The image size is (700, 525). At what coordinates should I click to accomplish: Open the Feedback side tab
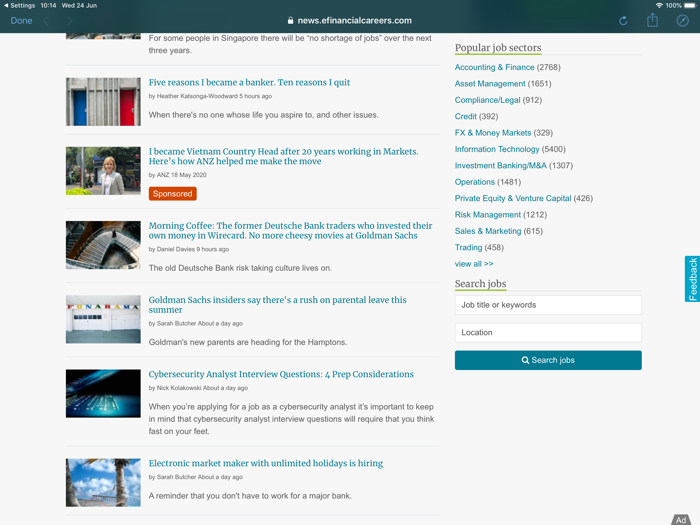[692, 279]
